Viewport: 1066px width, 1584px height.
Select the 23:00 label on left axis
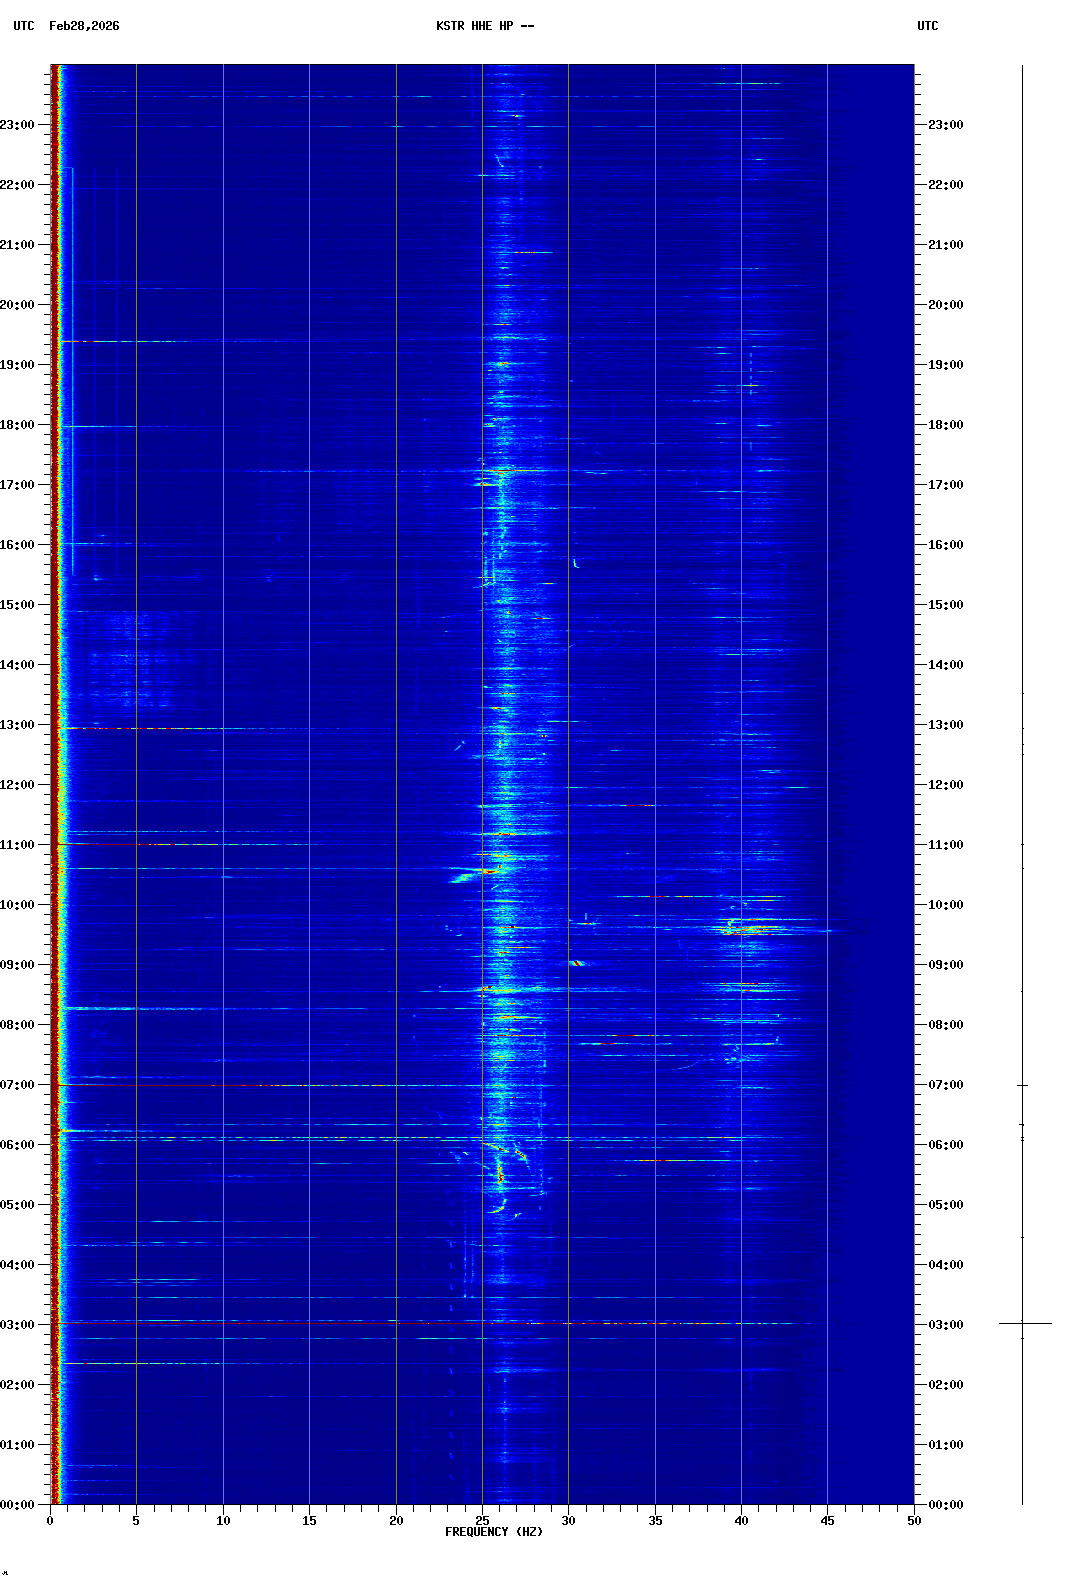tap(18, 125)
